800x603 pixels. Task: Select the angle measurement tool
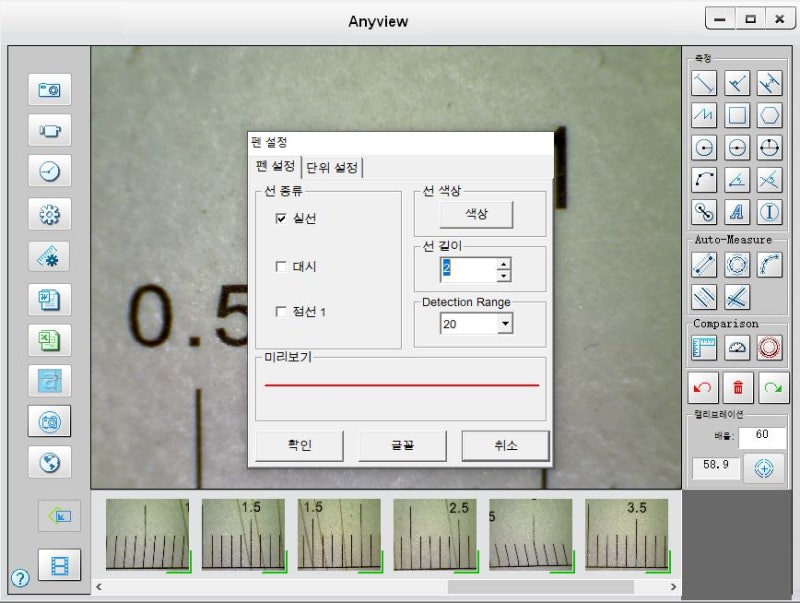click(738, 180)
